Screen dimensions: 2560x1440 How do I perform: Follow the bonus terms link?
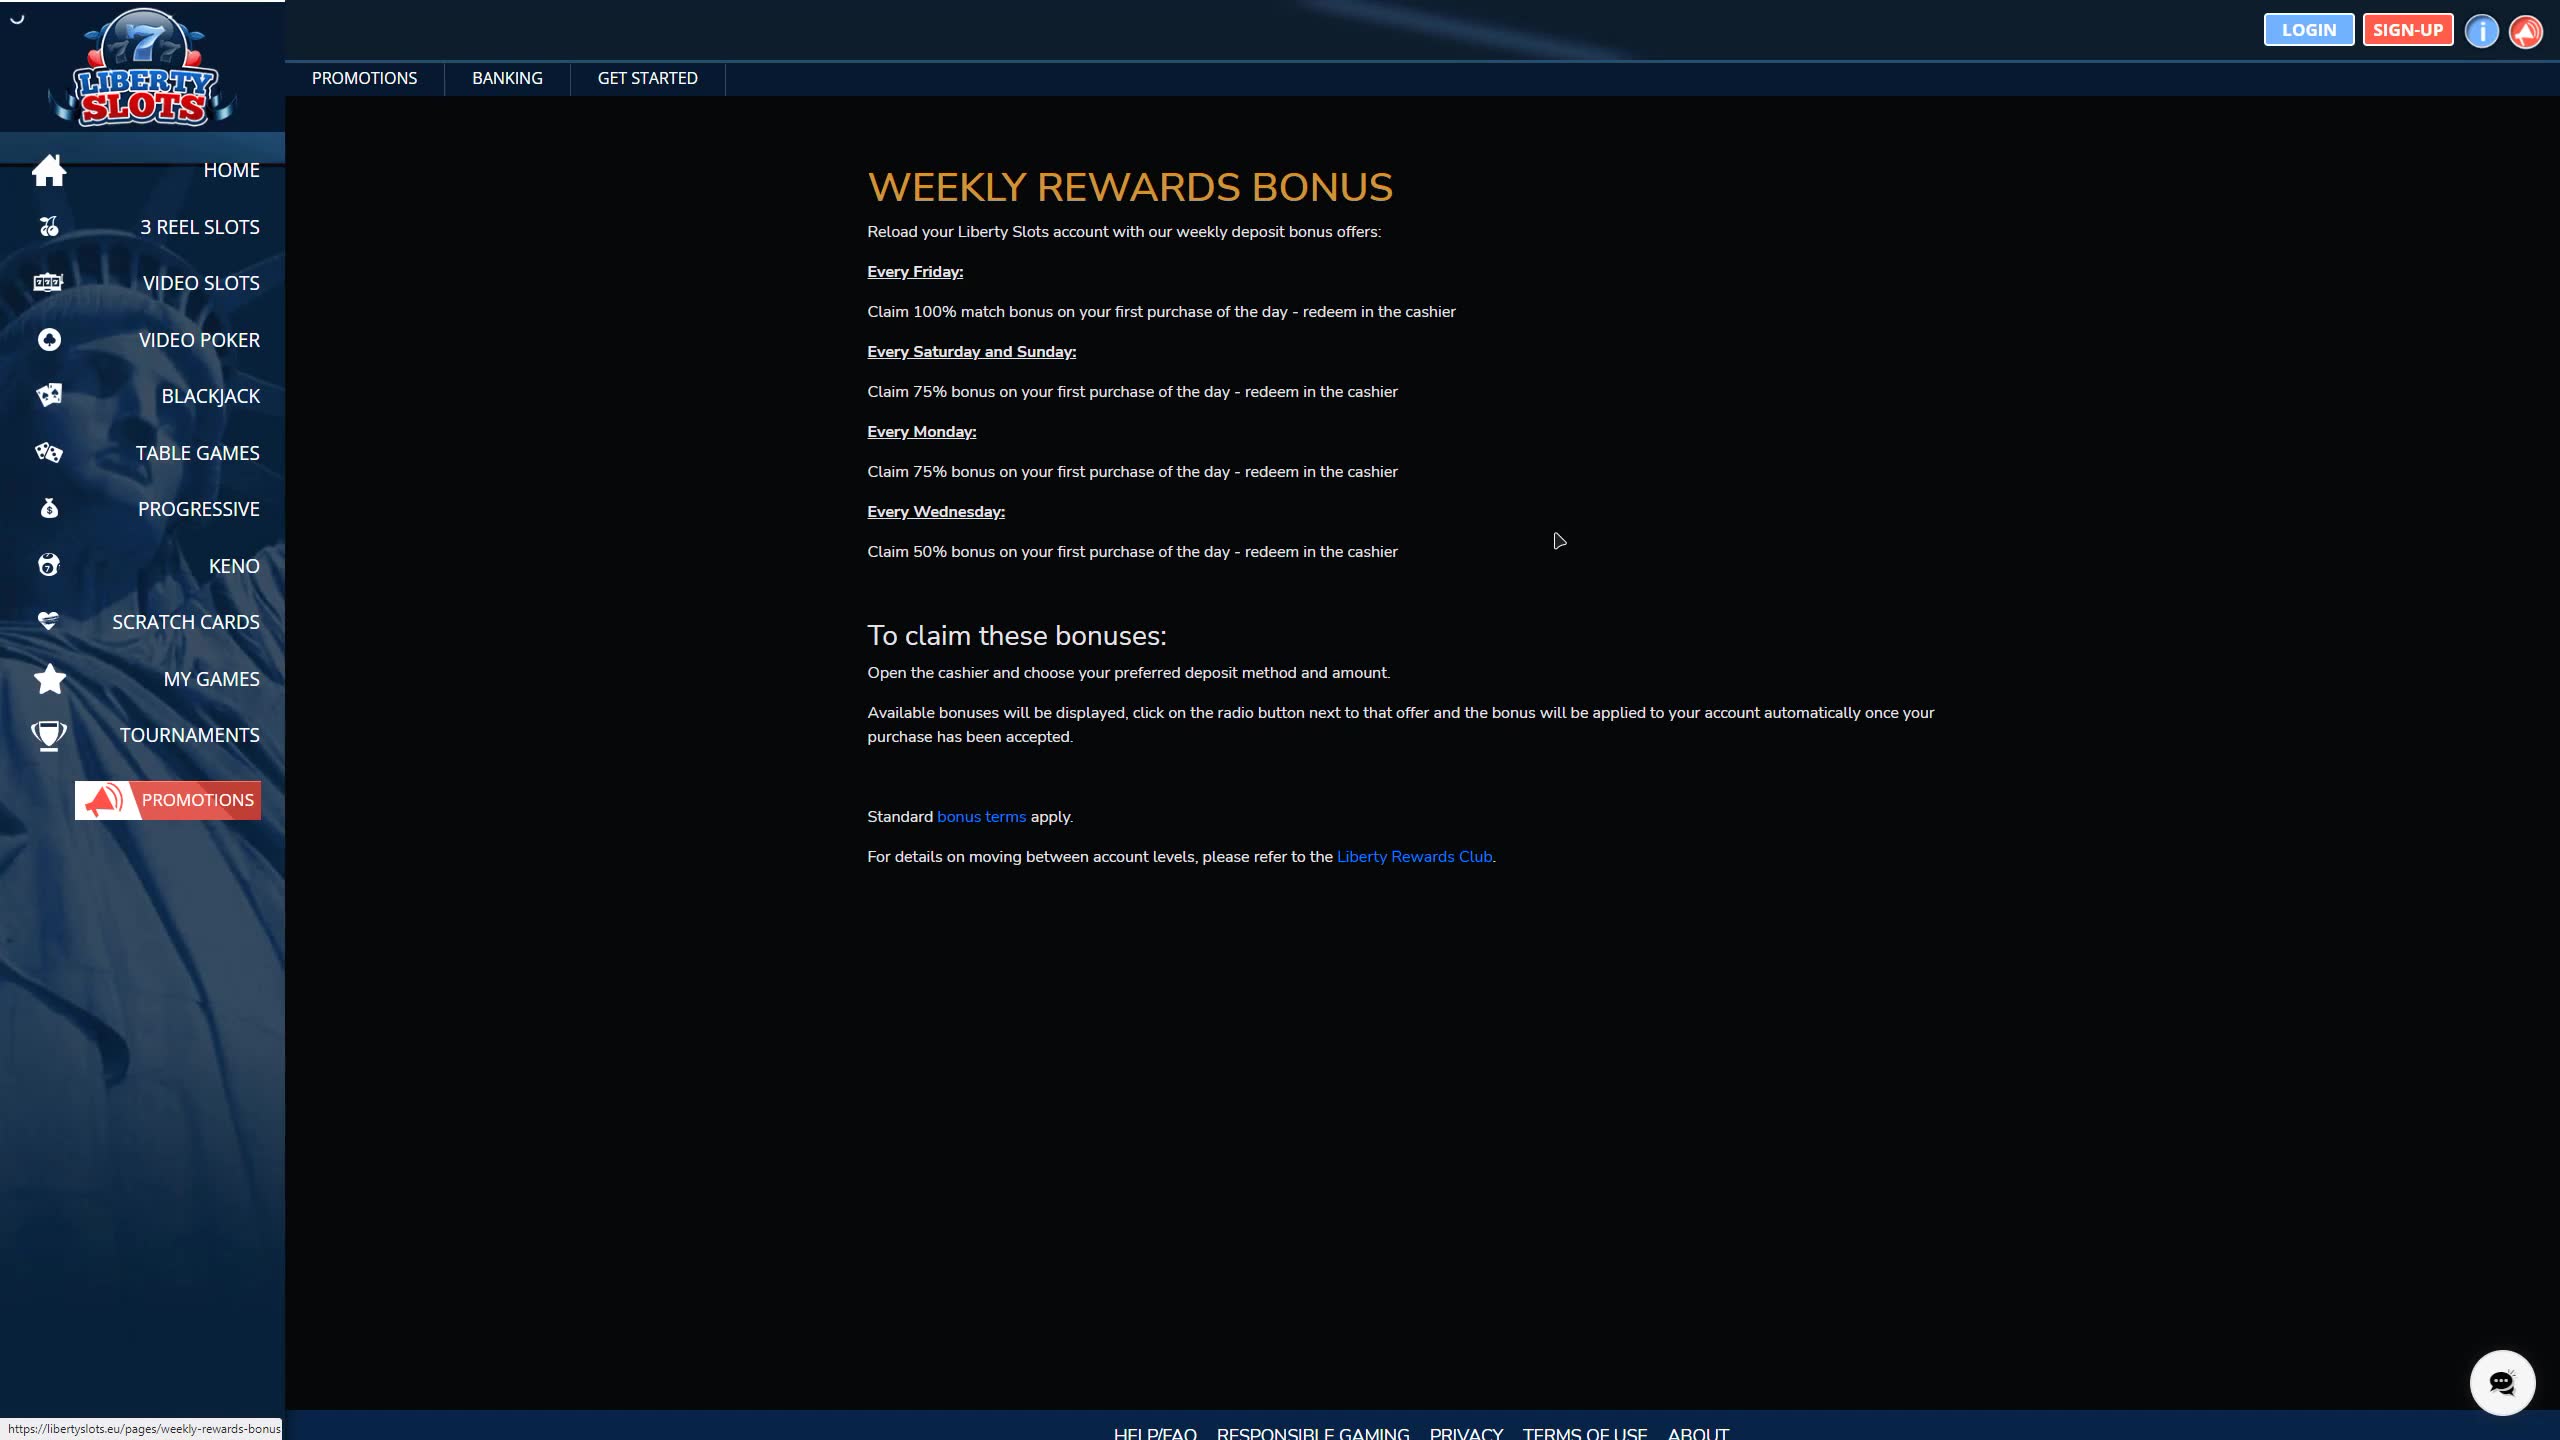tap(981, 817)
